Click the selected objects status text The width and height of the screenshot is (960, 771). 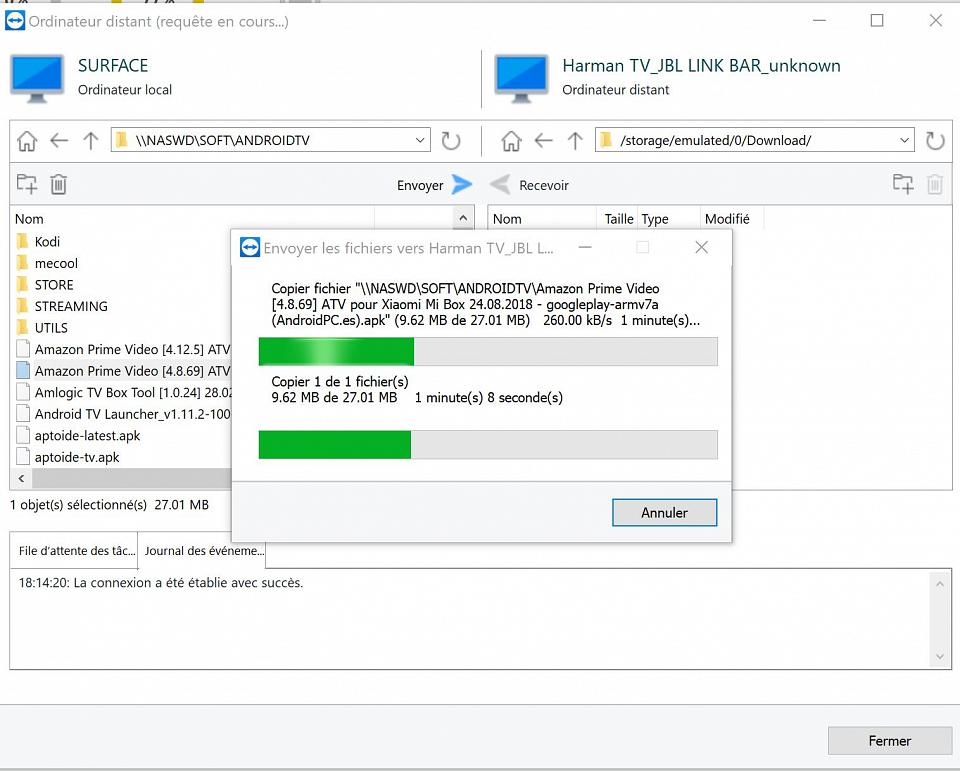point(109,505)
